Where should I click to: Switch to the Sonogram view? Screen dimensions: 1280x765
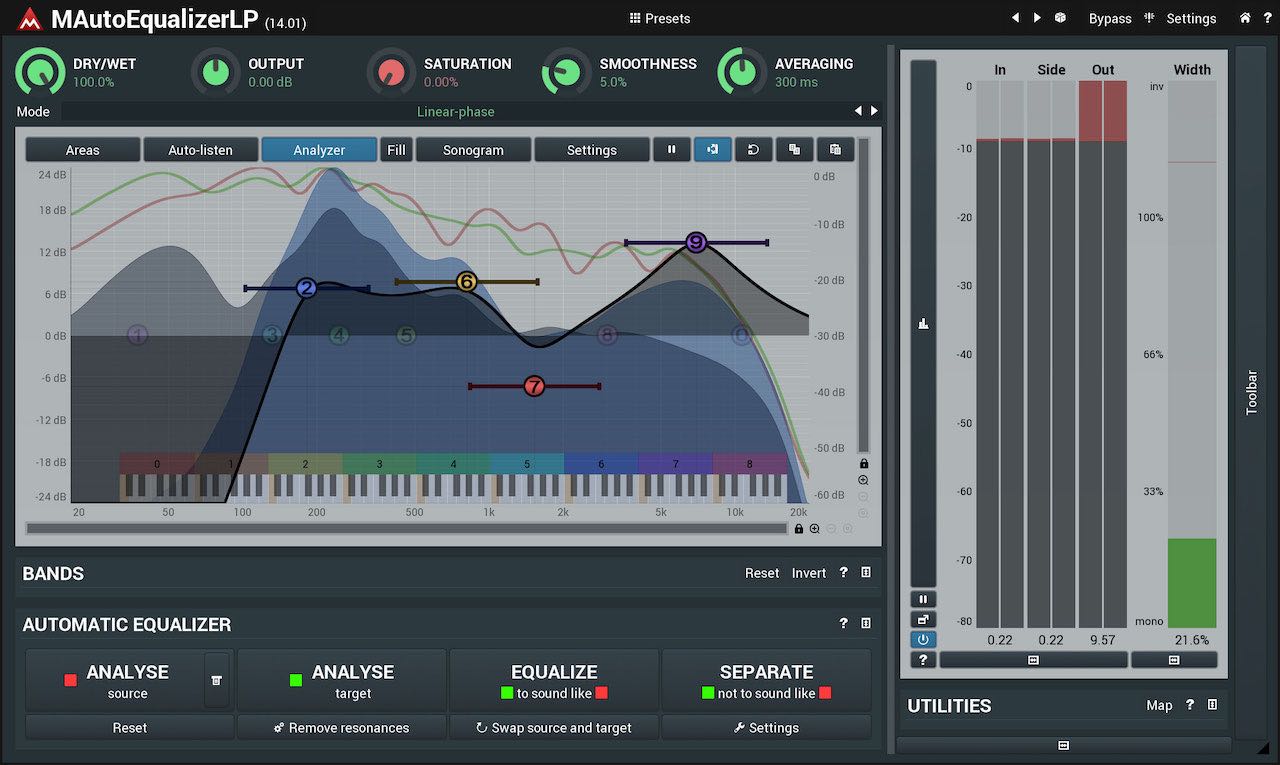473,150
